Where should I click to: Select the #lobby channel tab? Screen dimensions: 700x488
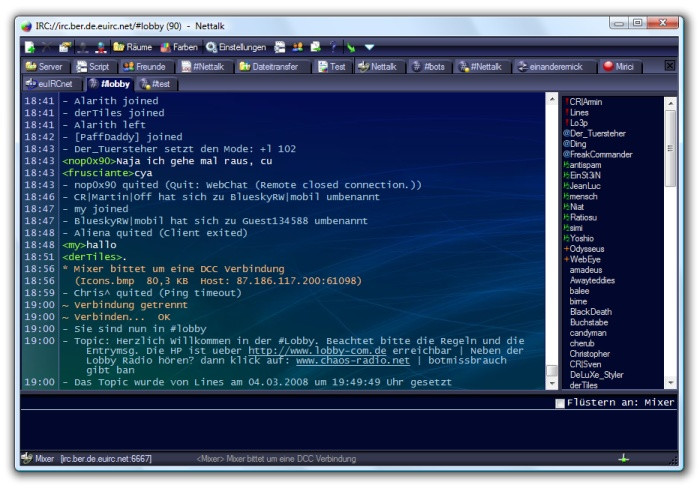110,83
